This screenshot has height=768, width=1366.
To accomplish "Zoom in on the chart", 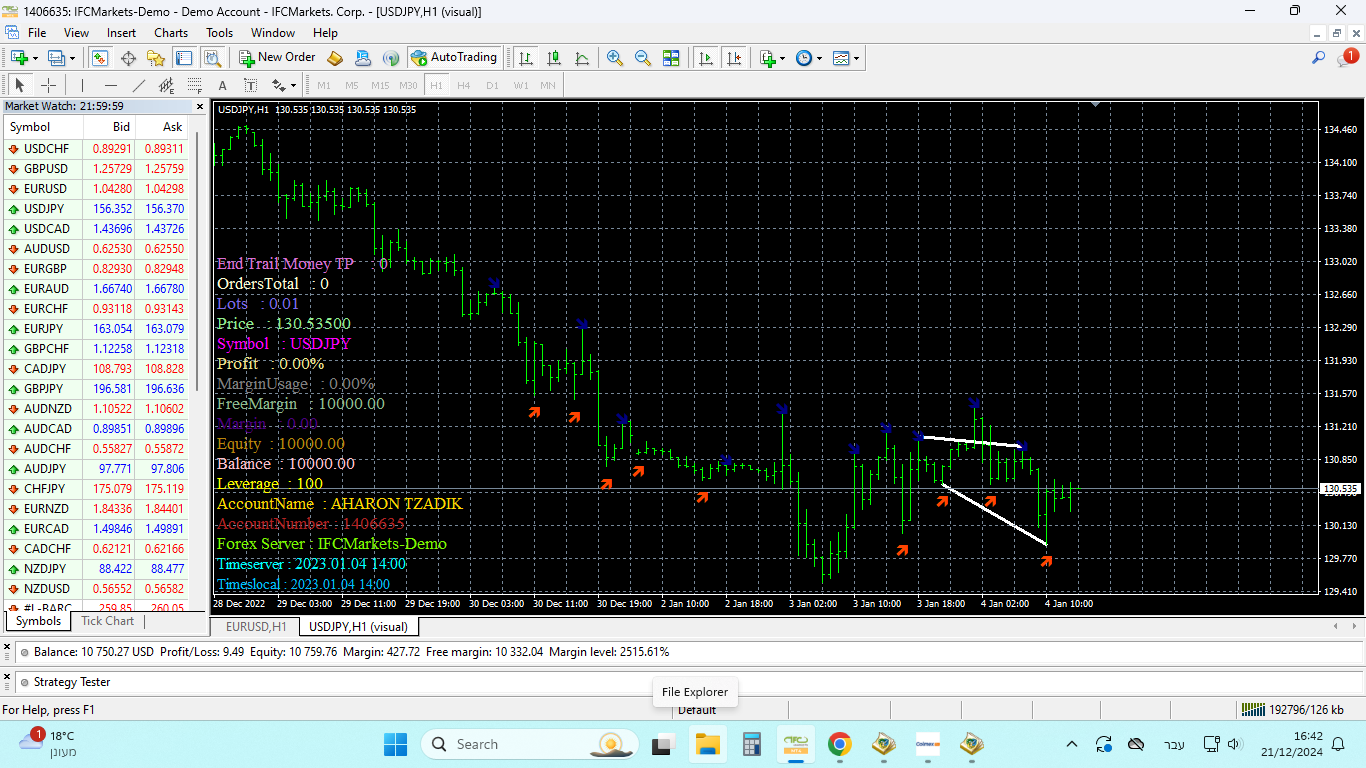I will 615,58.
